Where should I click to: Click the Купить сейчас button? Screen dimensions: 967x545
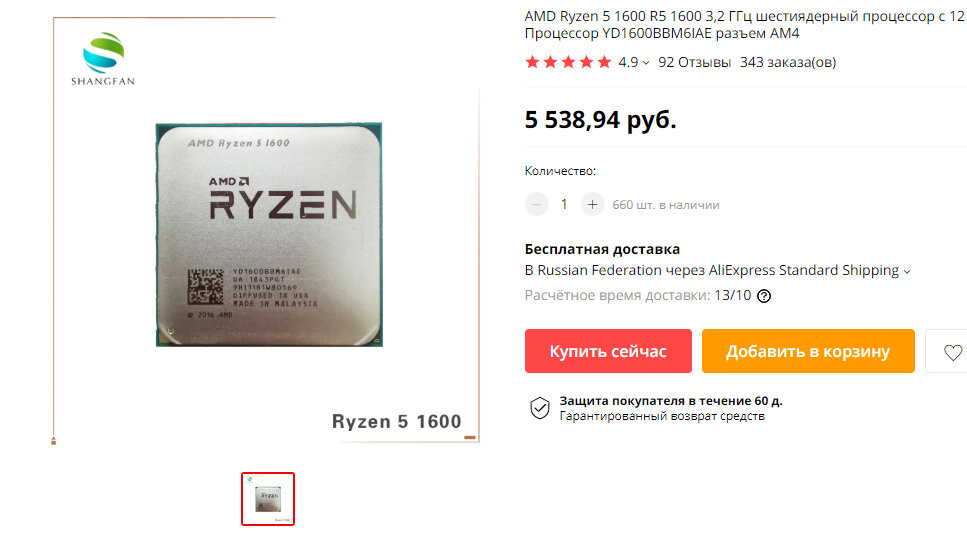click(608, 351)
